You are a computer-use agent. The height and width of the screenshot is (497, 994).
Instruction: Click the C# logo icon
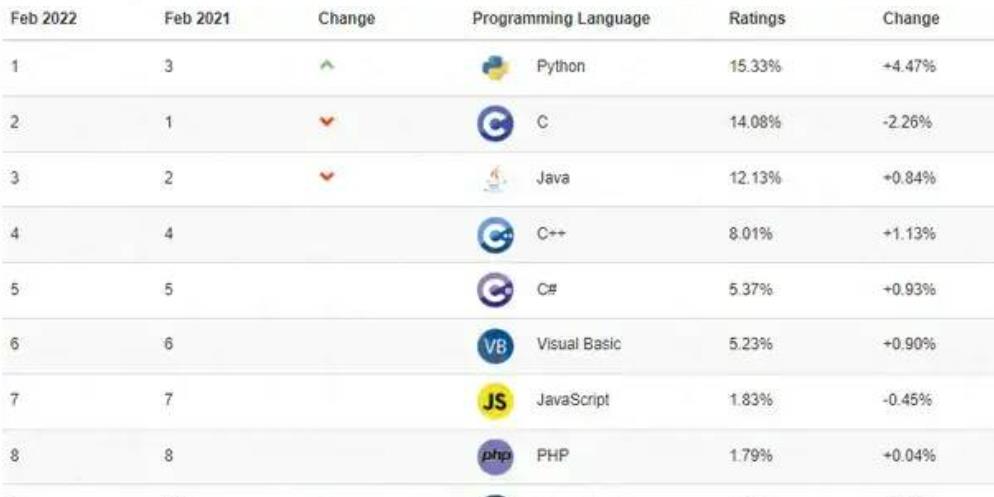[x=495, y=290]
